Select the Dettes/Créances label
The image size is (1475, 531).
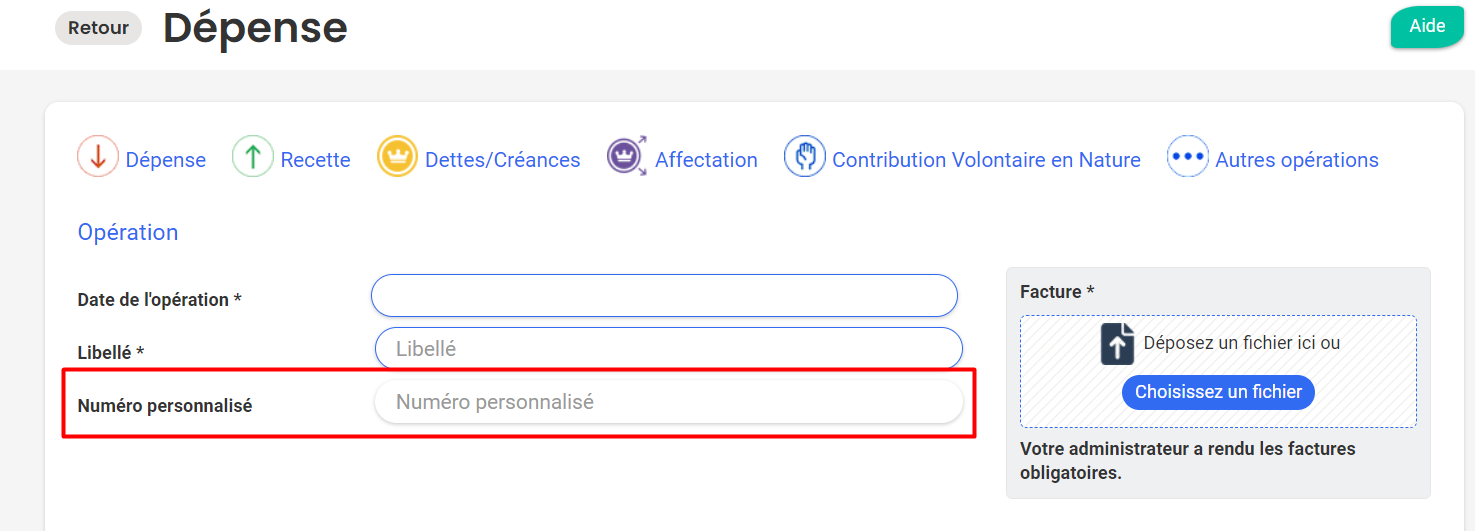pos(502,160)
